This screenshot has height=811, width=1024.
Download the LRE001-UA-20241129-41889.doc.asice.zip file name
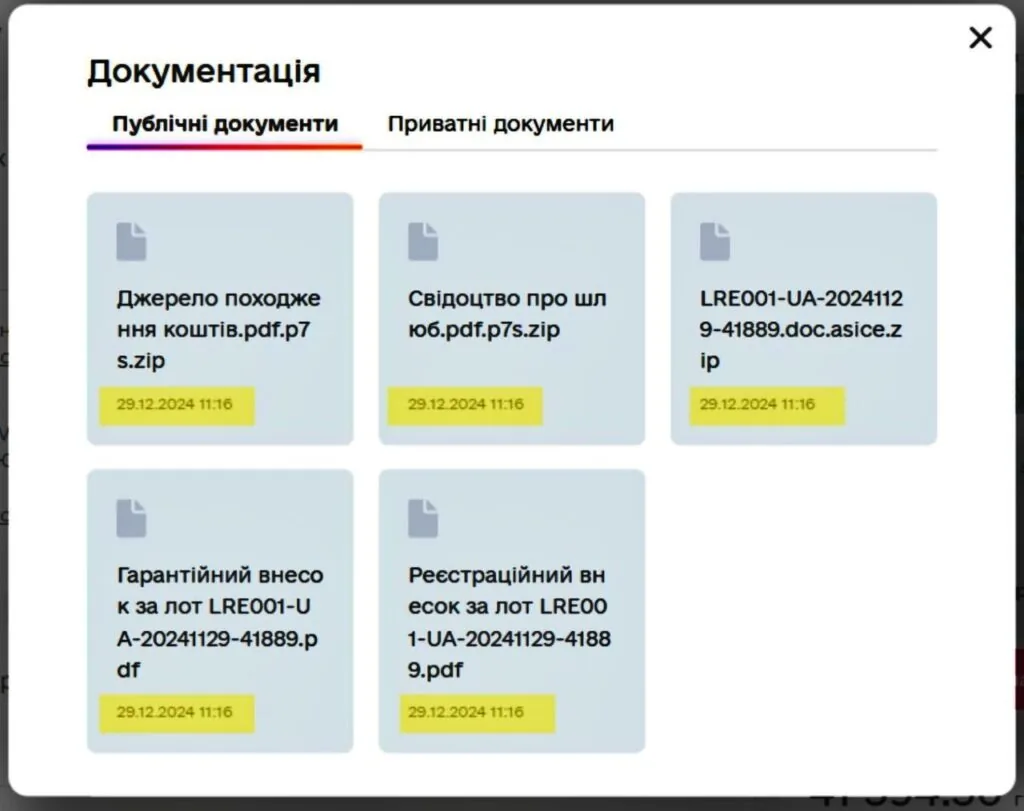[802, 330]
